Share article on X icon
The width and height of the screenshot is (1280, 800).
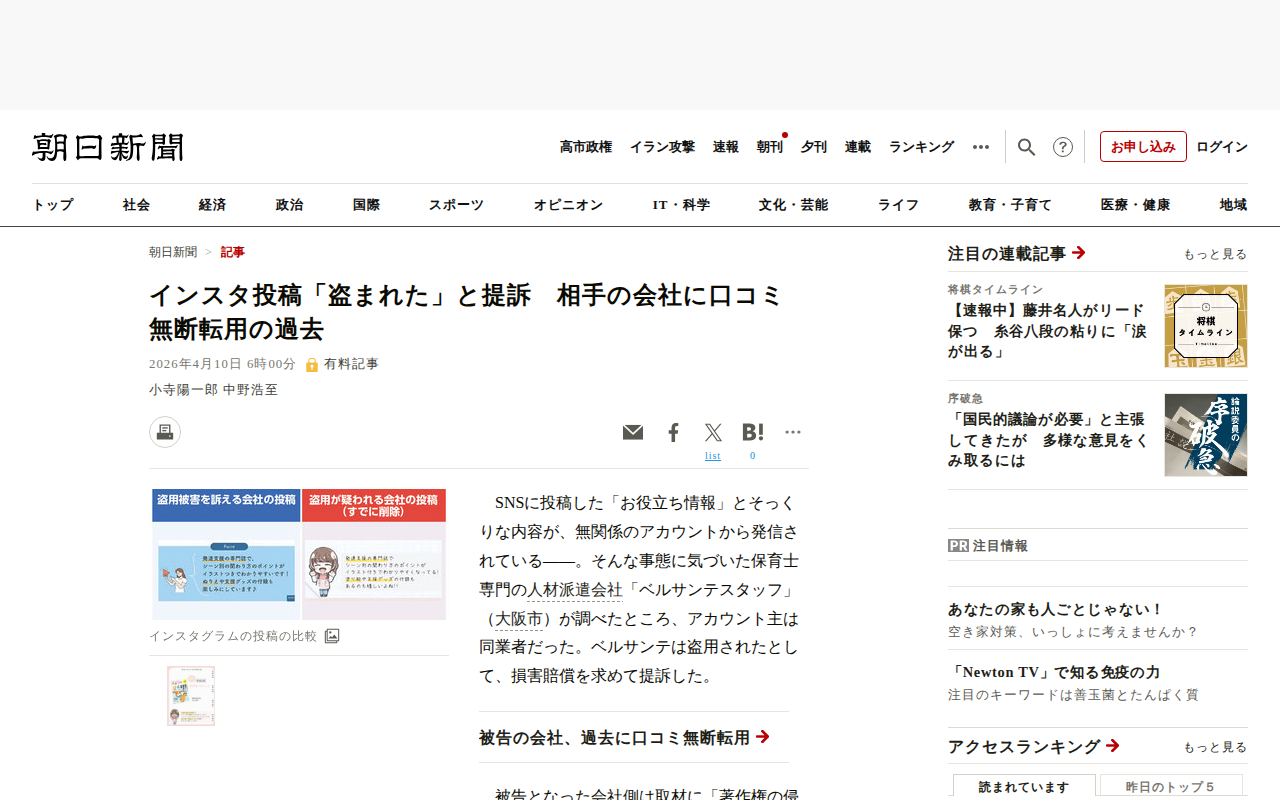pyautogui.click(x=713, y=432)
